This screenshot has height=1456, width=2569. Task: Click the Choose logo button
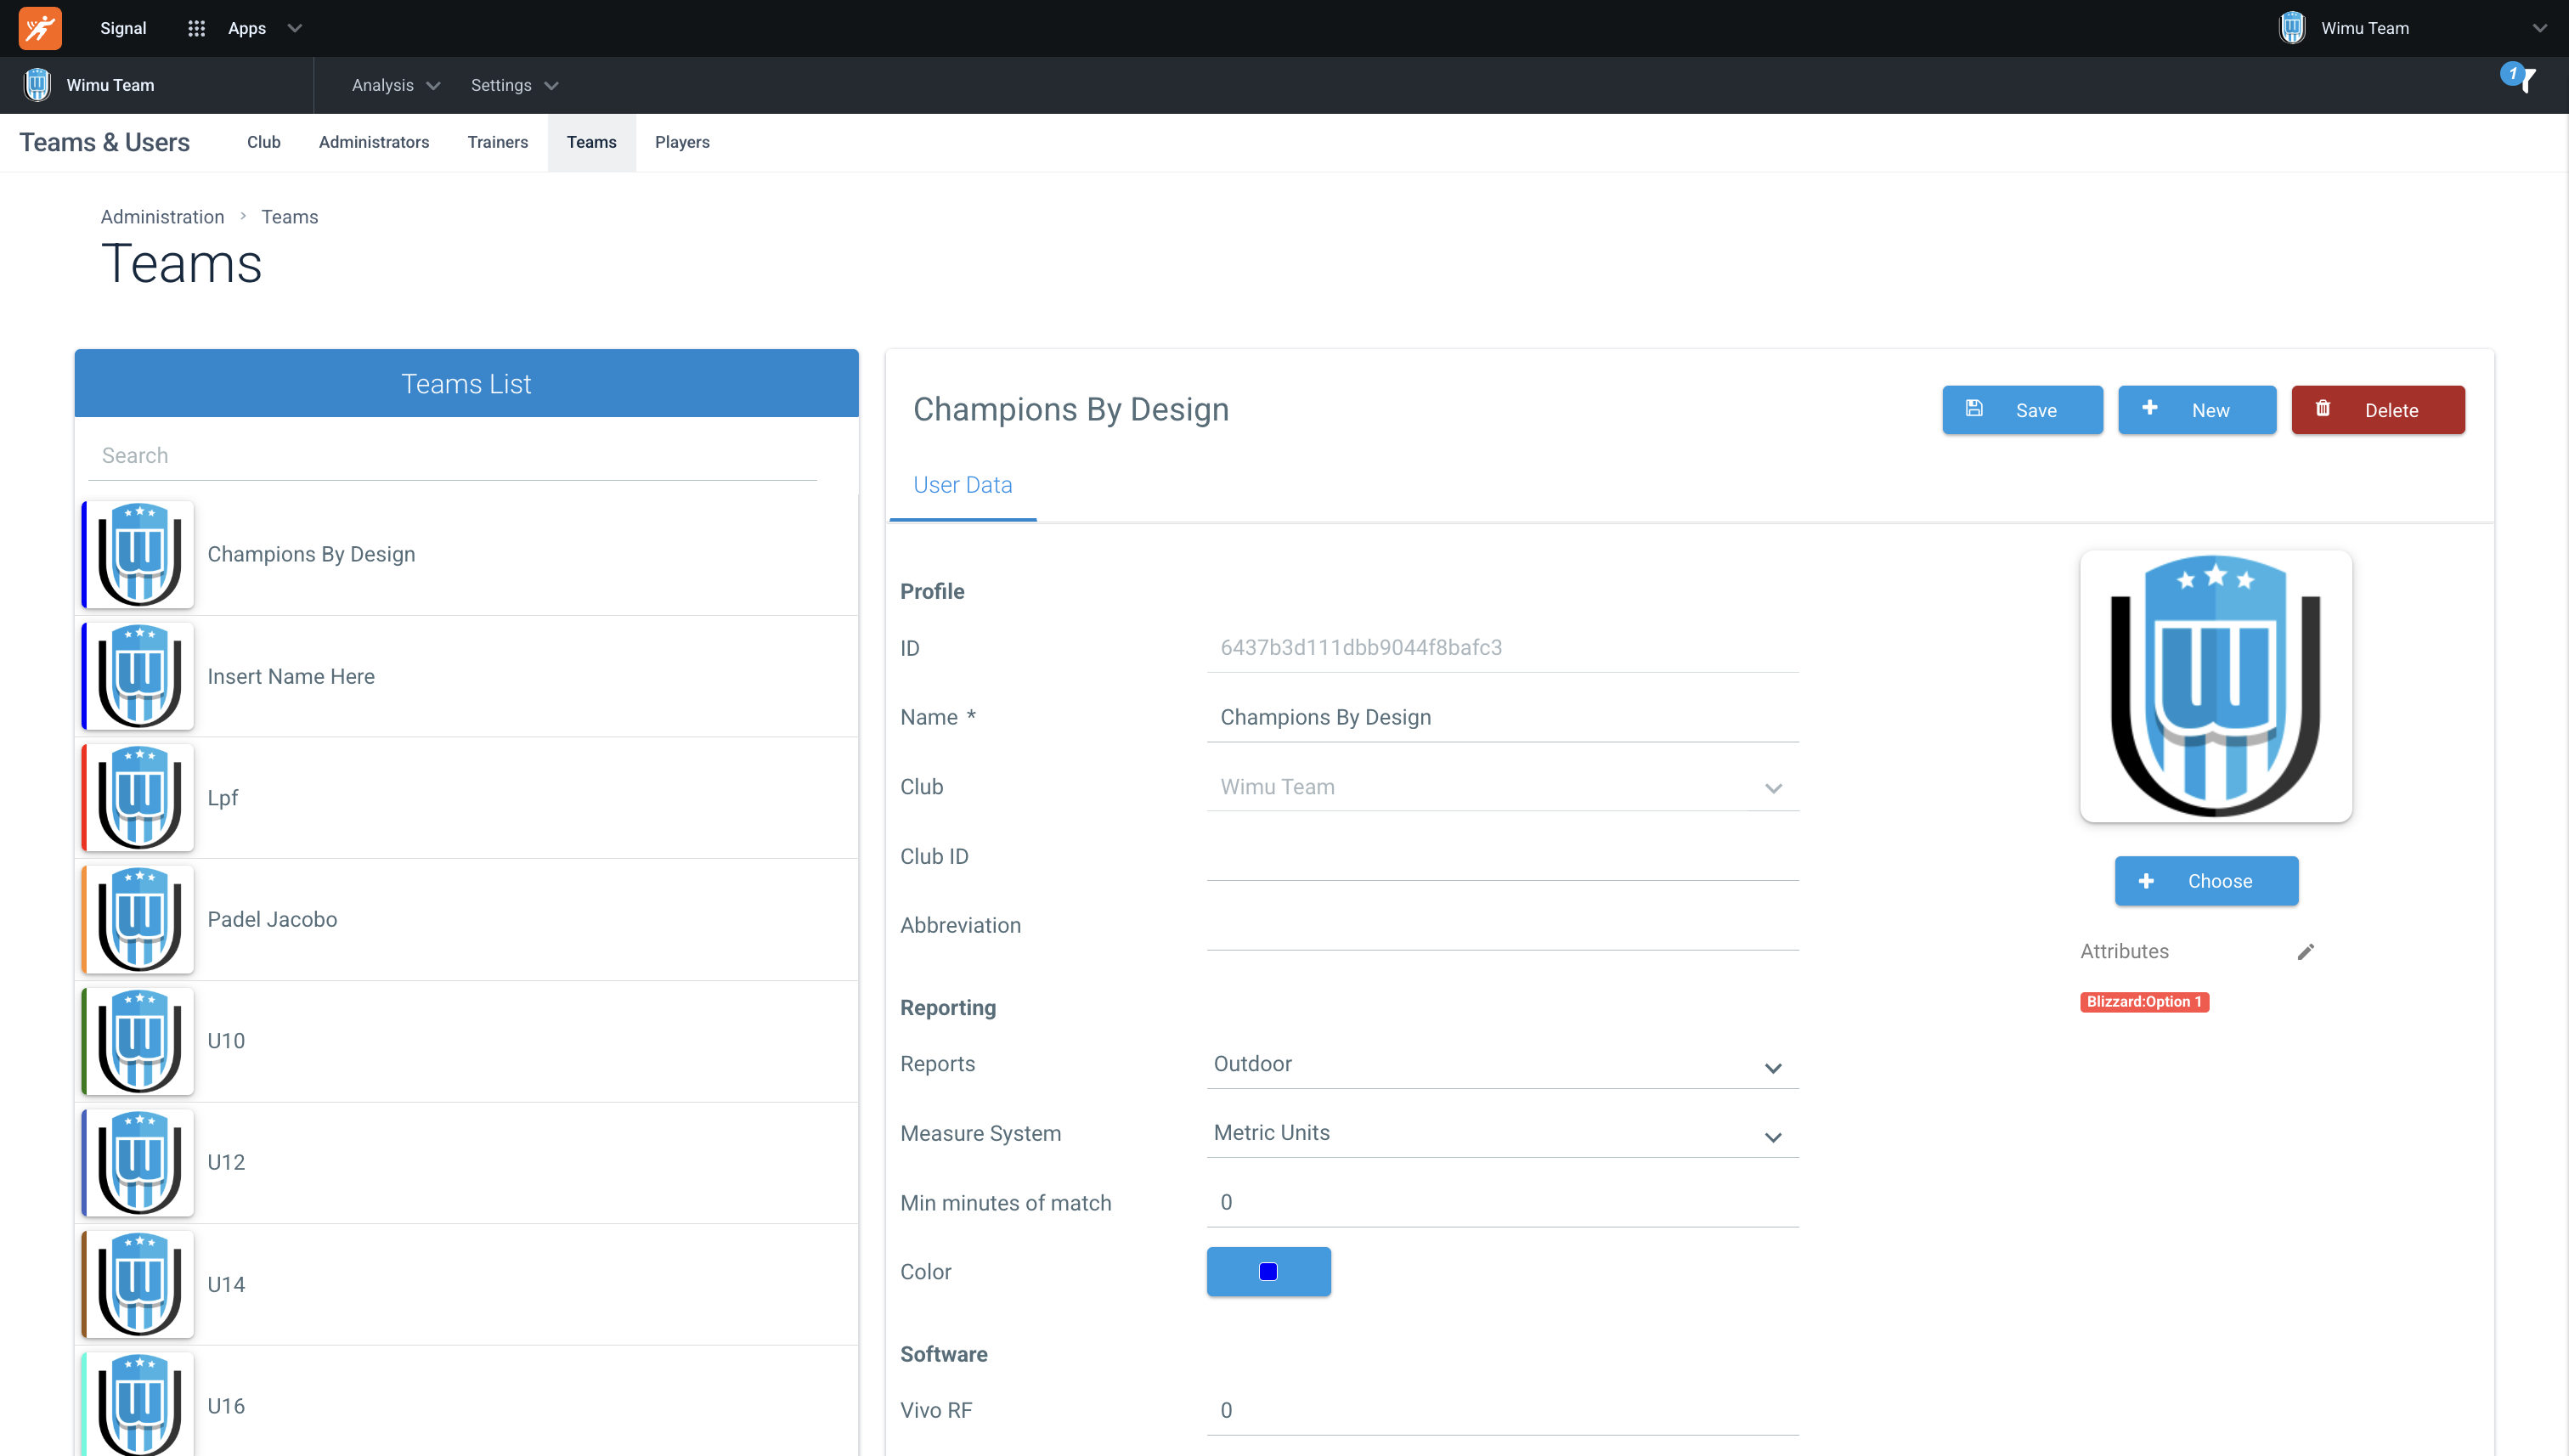pos(2206,881)
